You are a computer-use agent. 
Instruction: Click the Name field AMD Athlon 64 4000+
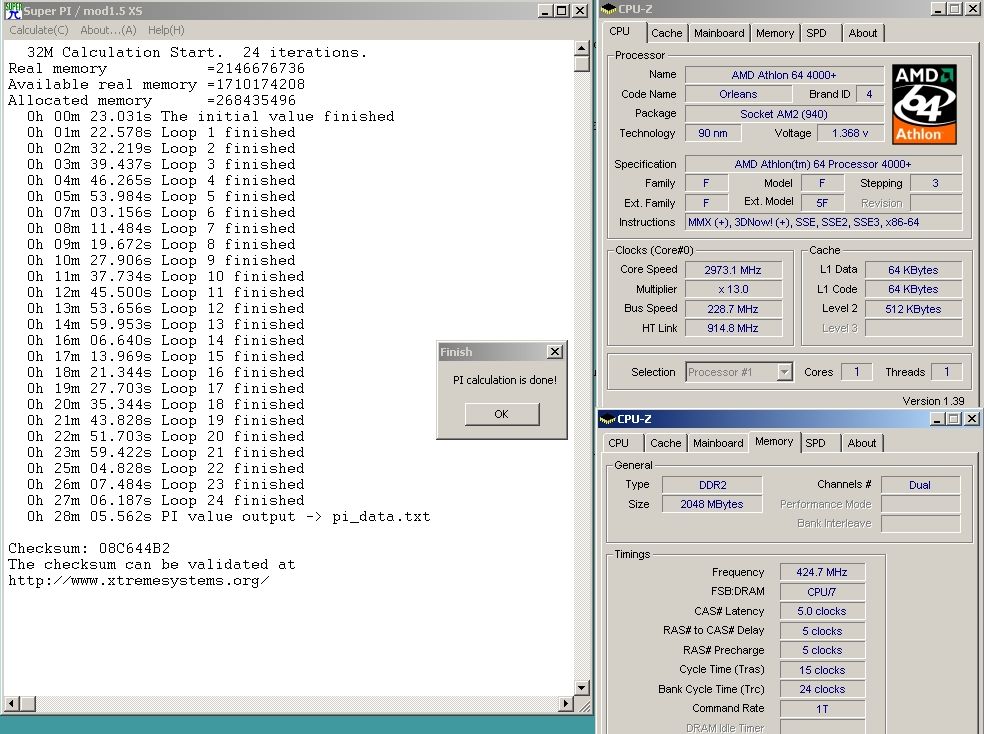(784, 75)
